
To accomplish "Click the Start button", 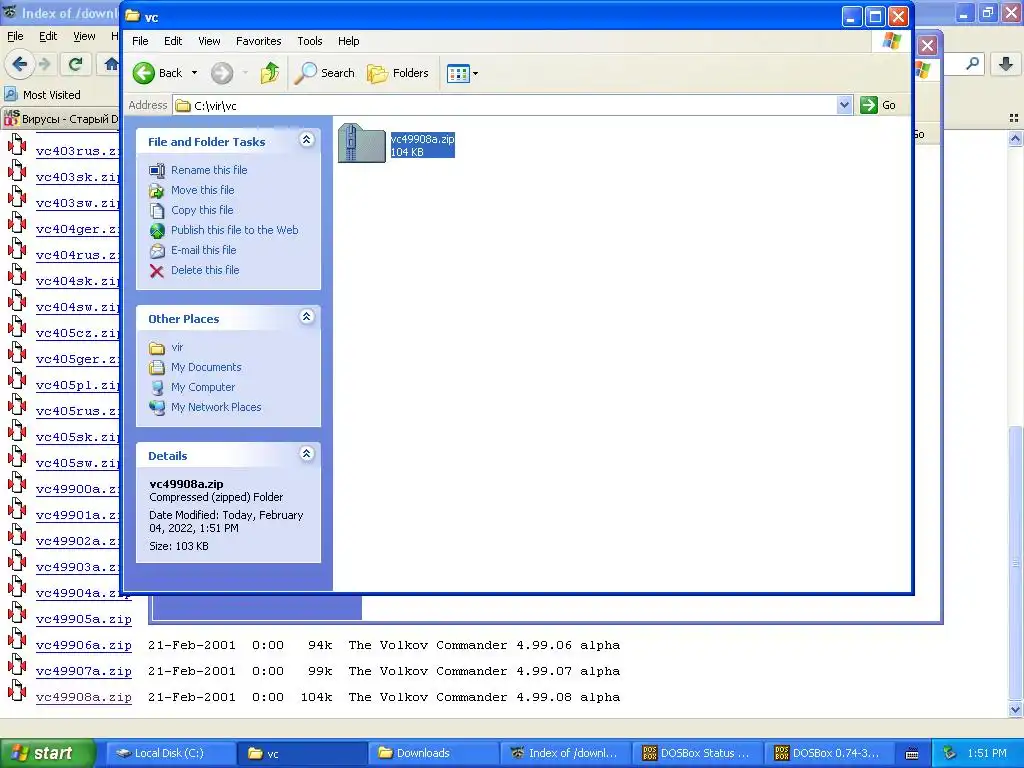I will tap(47, 753).
